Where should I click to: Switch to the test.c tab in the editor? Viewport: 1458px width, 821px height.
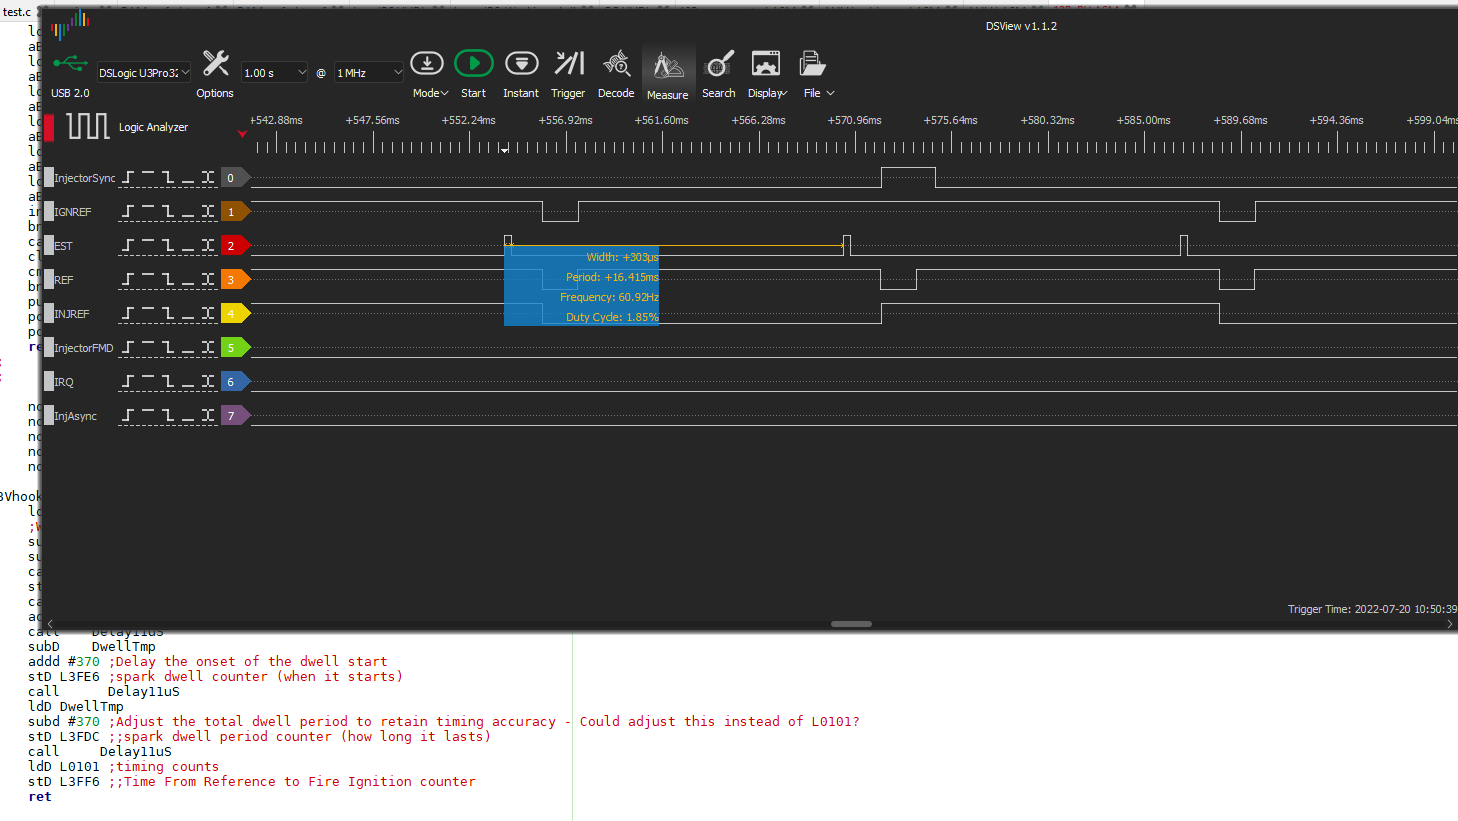(x=16, y=12)
